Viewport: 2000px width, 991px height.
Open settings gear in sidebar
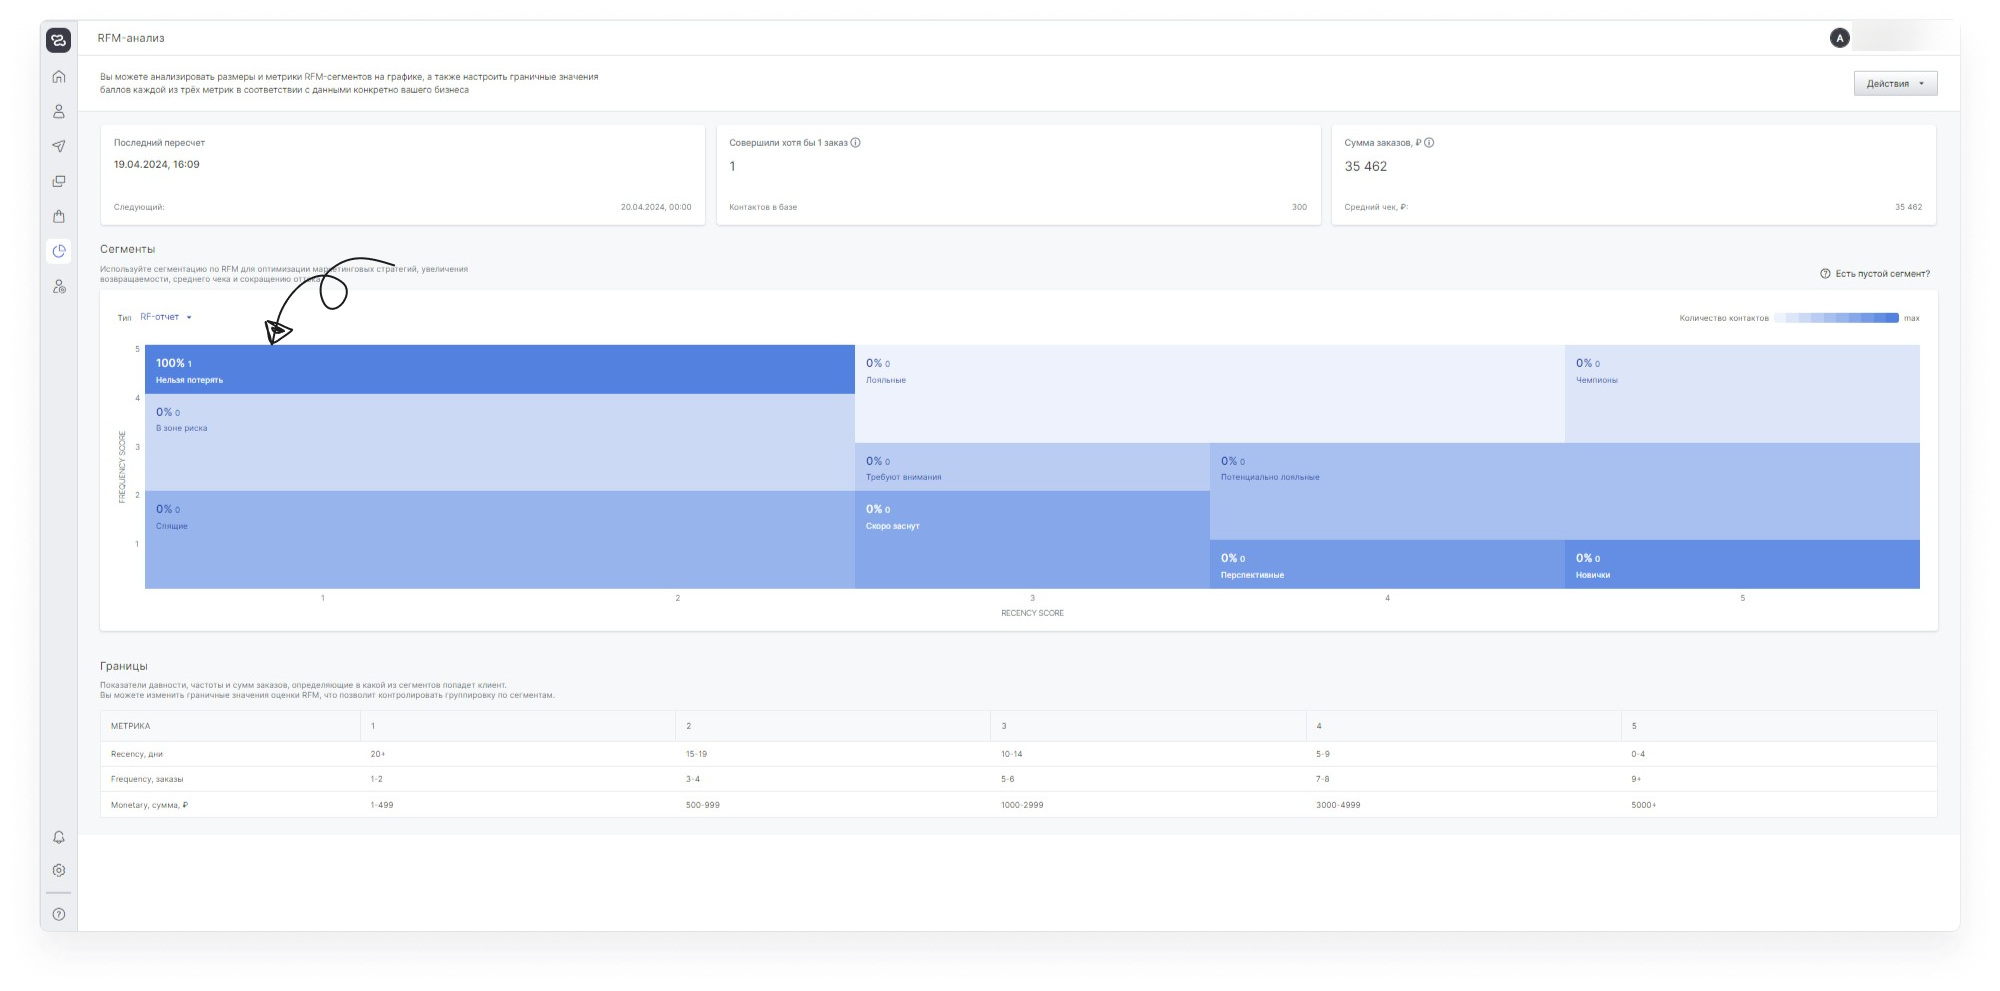59,870
